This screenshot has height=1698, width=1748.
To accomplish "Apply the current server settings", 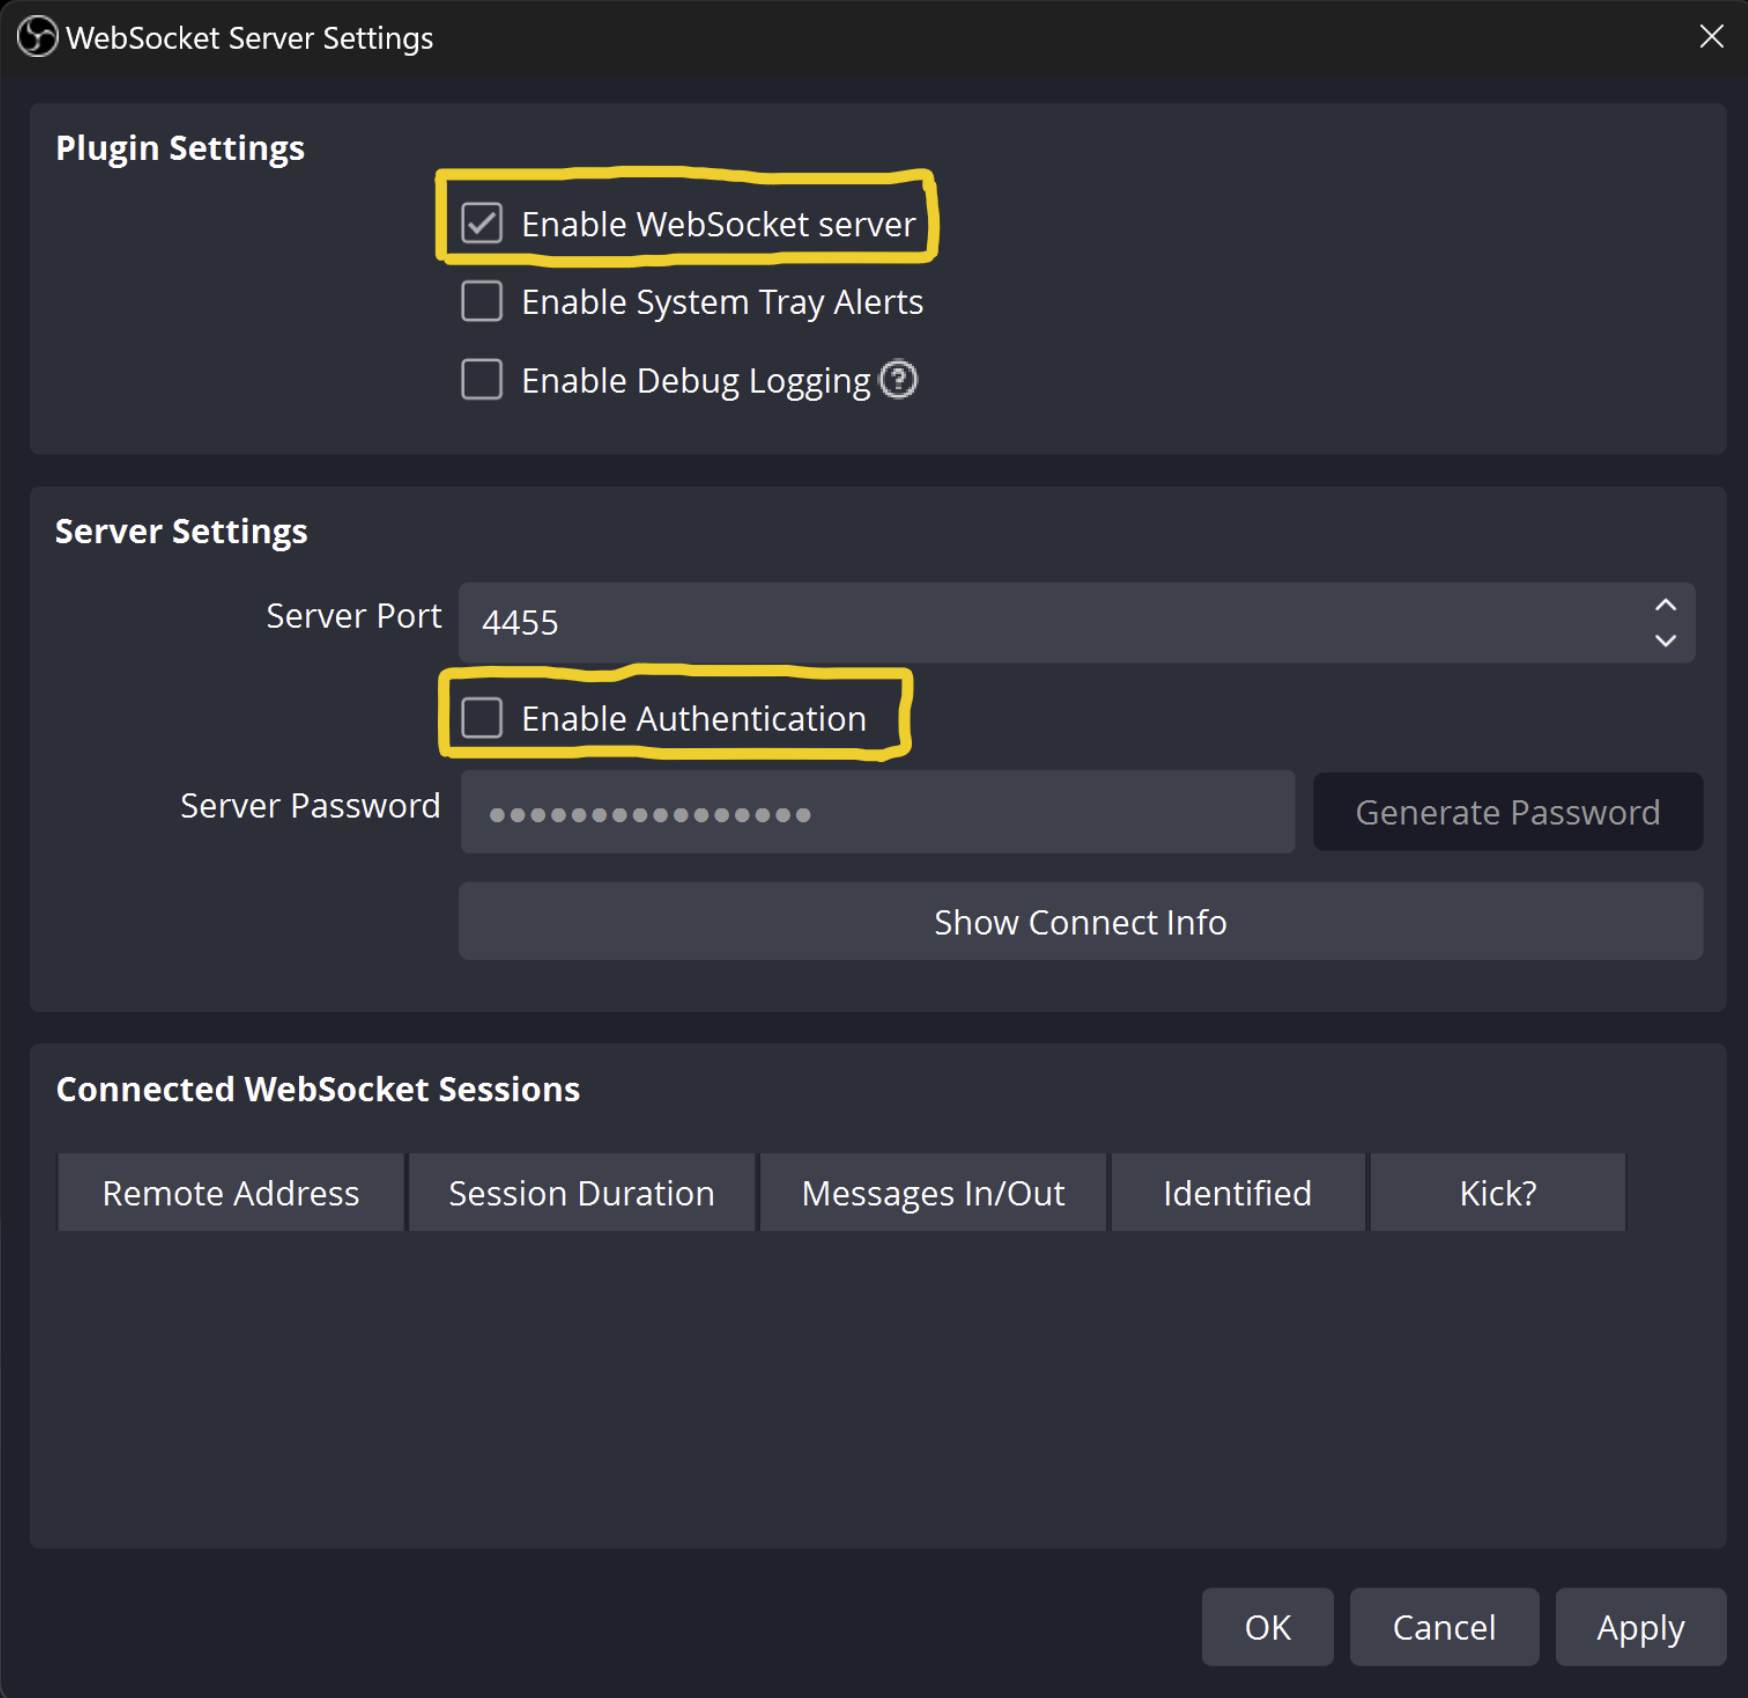I will [x=1639, y=1627].
